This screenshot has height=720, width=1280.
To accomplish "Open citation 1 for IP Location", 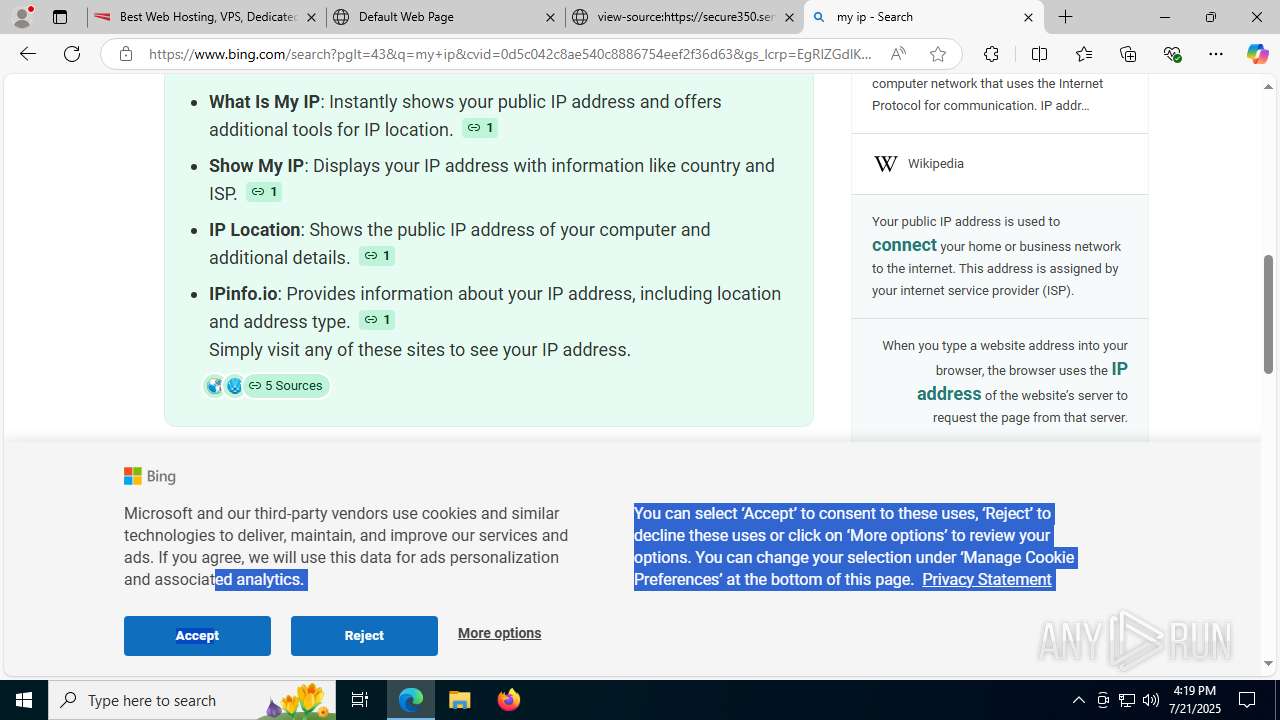I will tap(377, 256).
